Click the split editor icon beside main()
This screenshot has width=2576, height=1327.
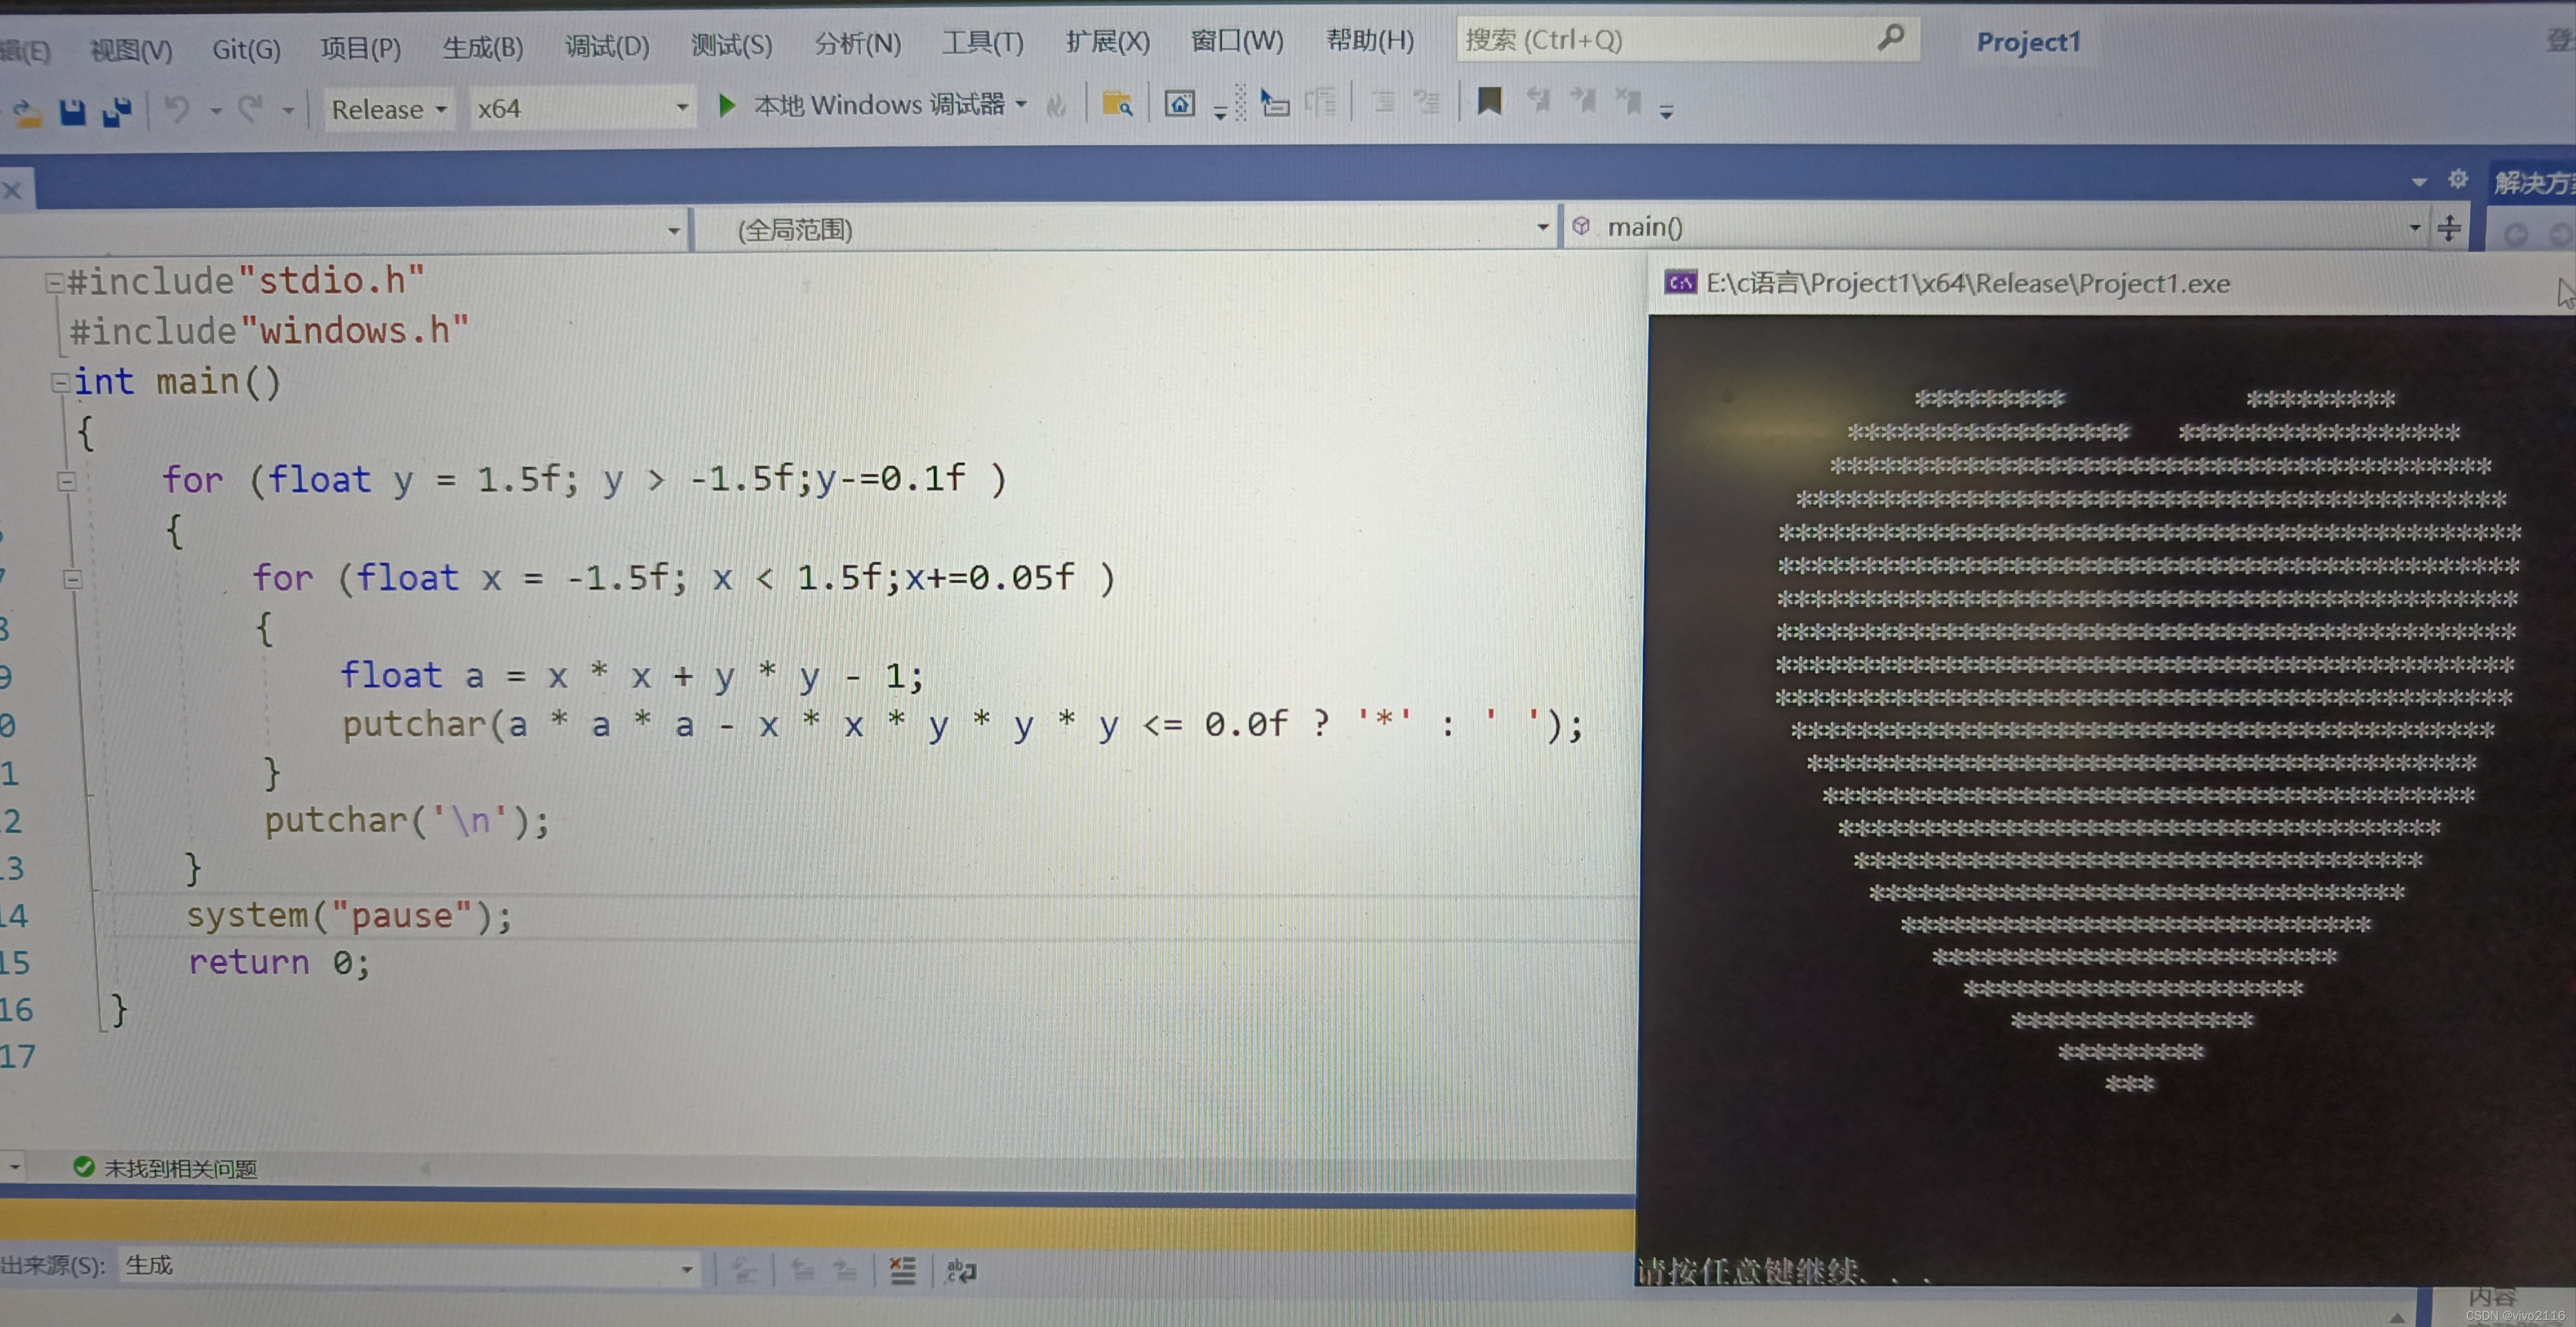coord(2449,228)
